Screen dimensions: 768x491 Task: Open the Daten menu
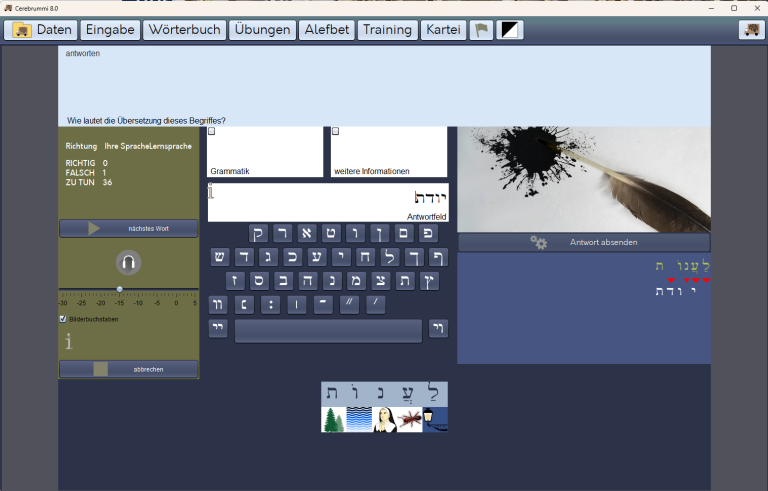point(41,30)
